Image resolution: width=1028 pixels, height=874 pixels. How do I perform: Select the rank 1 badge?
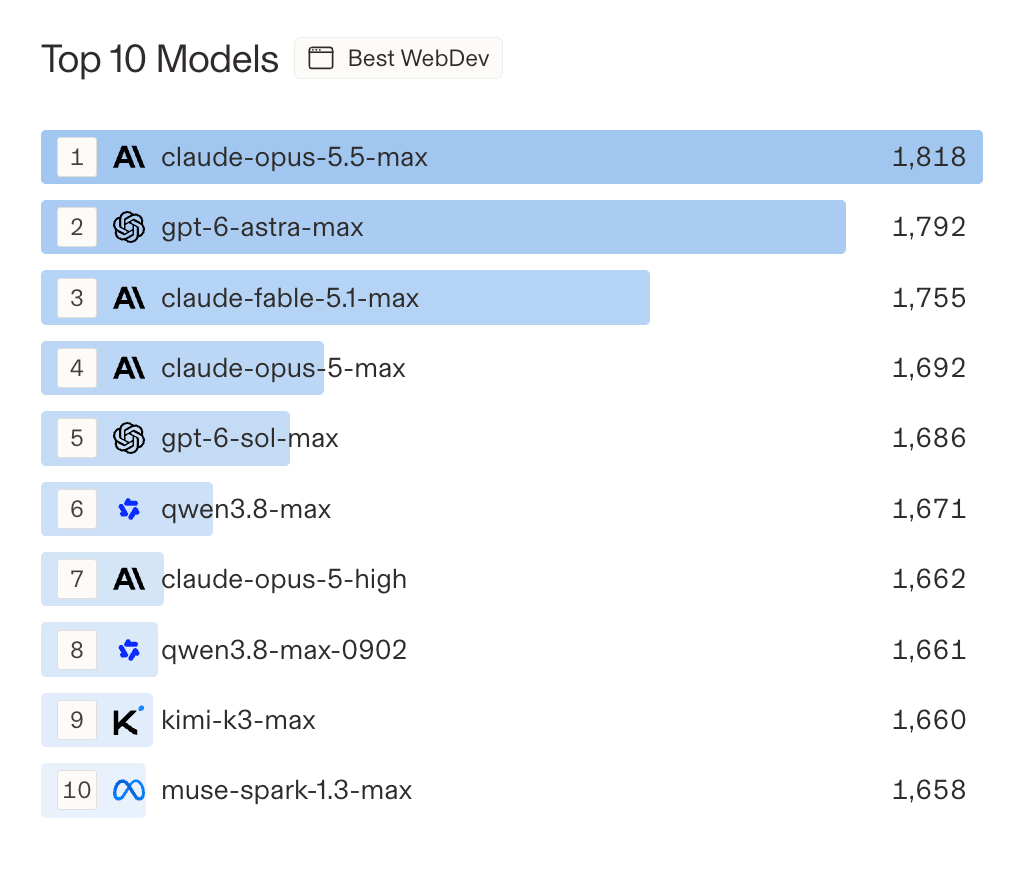point(77,157)
